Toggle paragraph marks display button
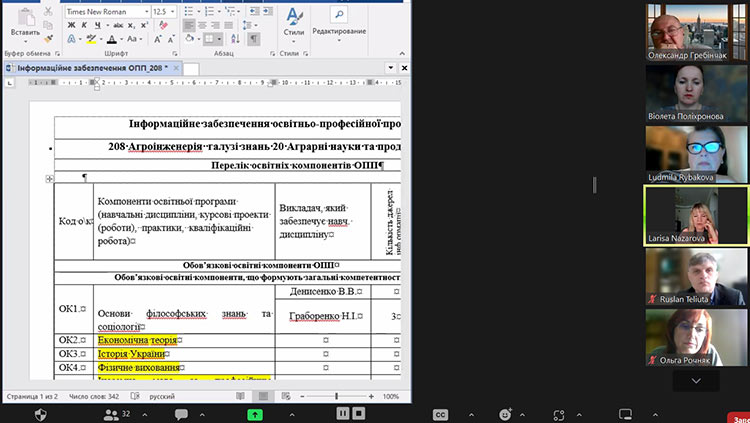 click(x=254, y=39)
